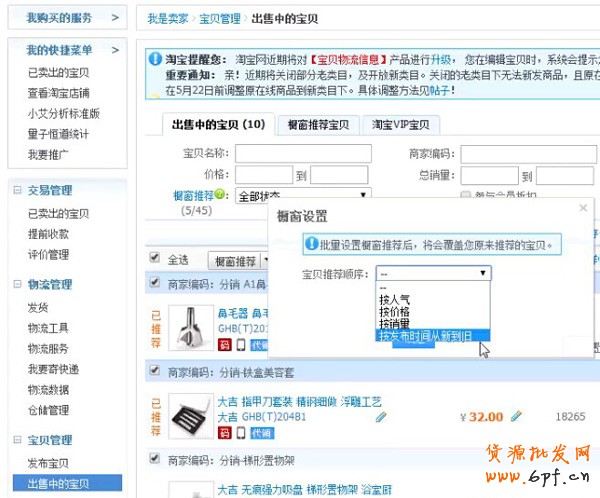Screen dimensions: 600x498
Task: Click the blue info icon in 淘宝提醒您 notice
Action: pyautogui.click(x=155, y=59)
